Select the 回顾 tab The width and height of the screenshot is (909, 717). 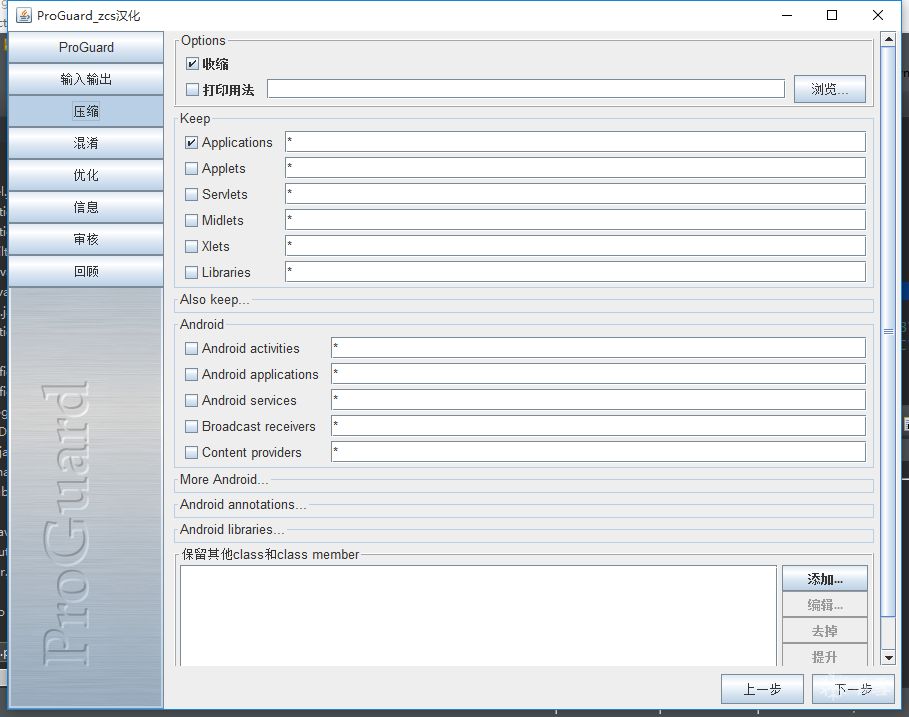(x=86, y=271)
